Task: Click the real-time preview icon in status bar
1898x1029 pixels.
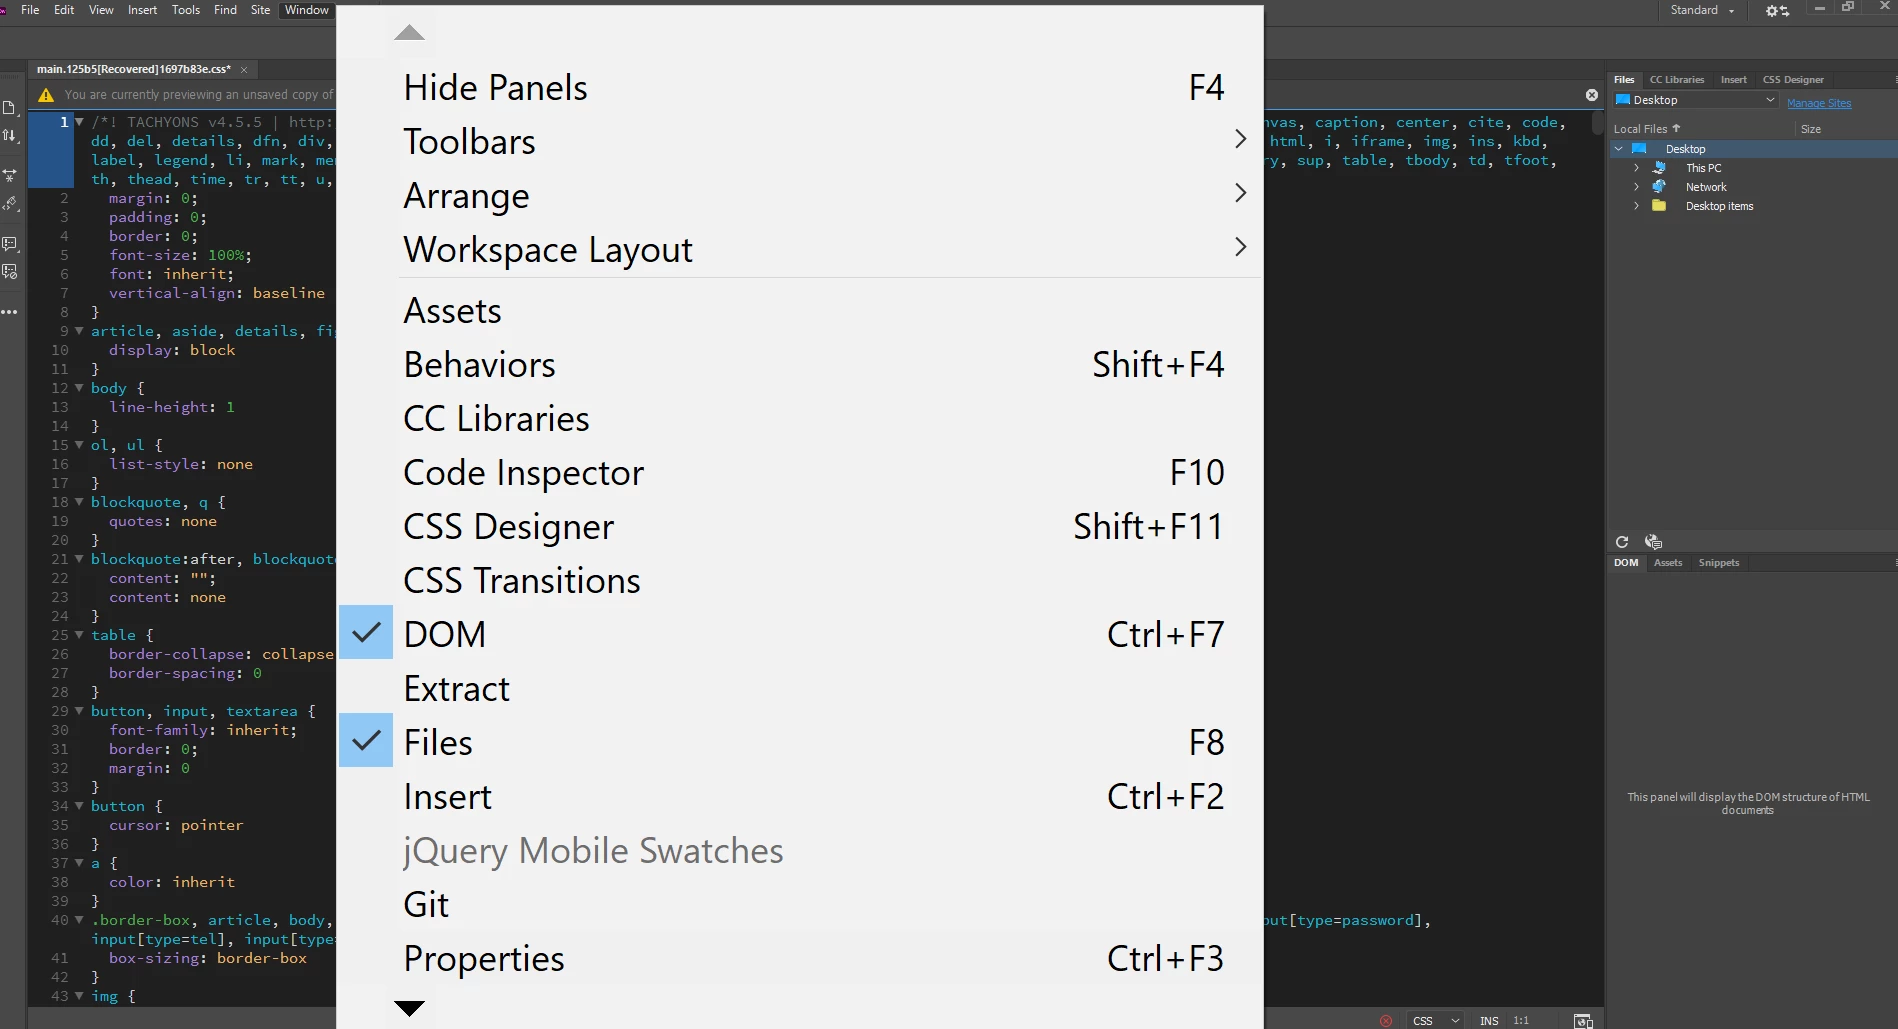Action: tap(1583, 1021)
